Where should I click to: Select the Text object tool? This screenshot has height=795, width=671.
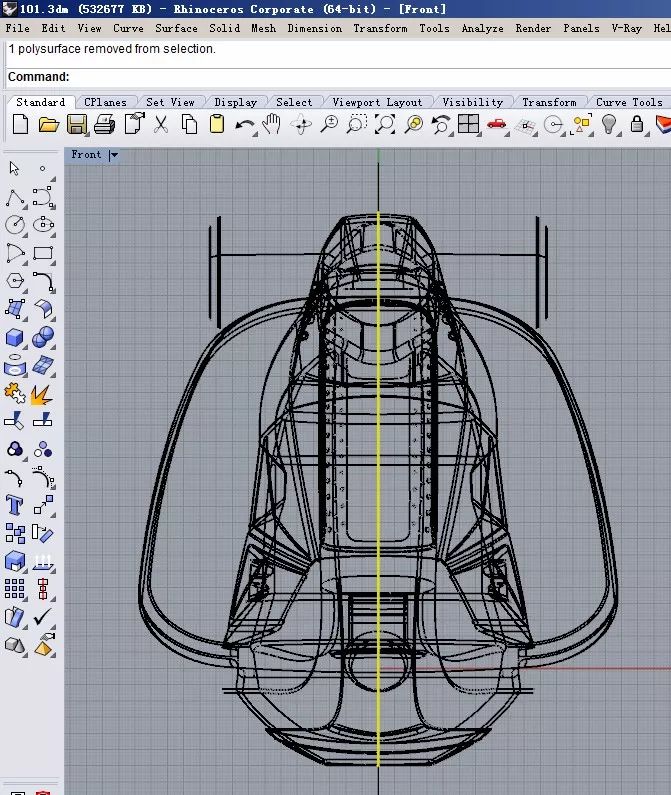tap(15, 504)
